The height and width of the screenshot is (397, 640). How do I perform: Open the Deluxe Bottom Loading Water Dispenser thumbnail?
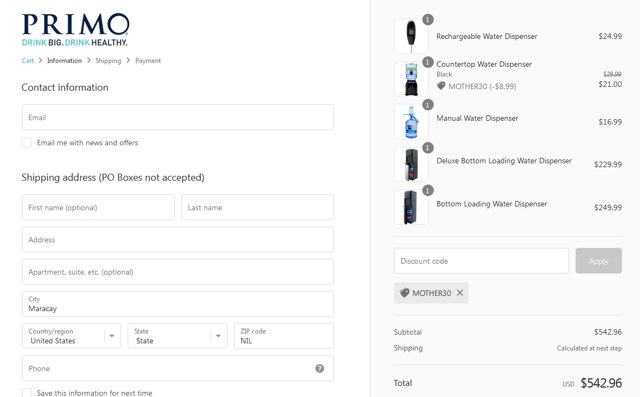pos(411,164)
